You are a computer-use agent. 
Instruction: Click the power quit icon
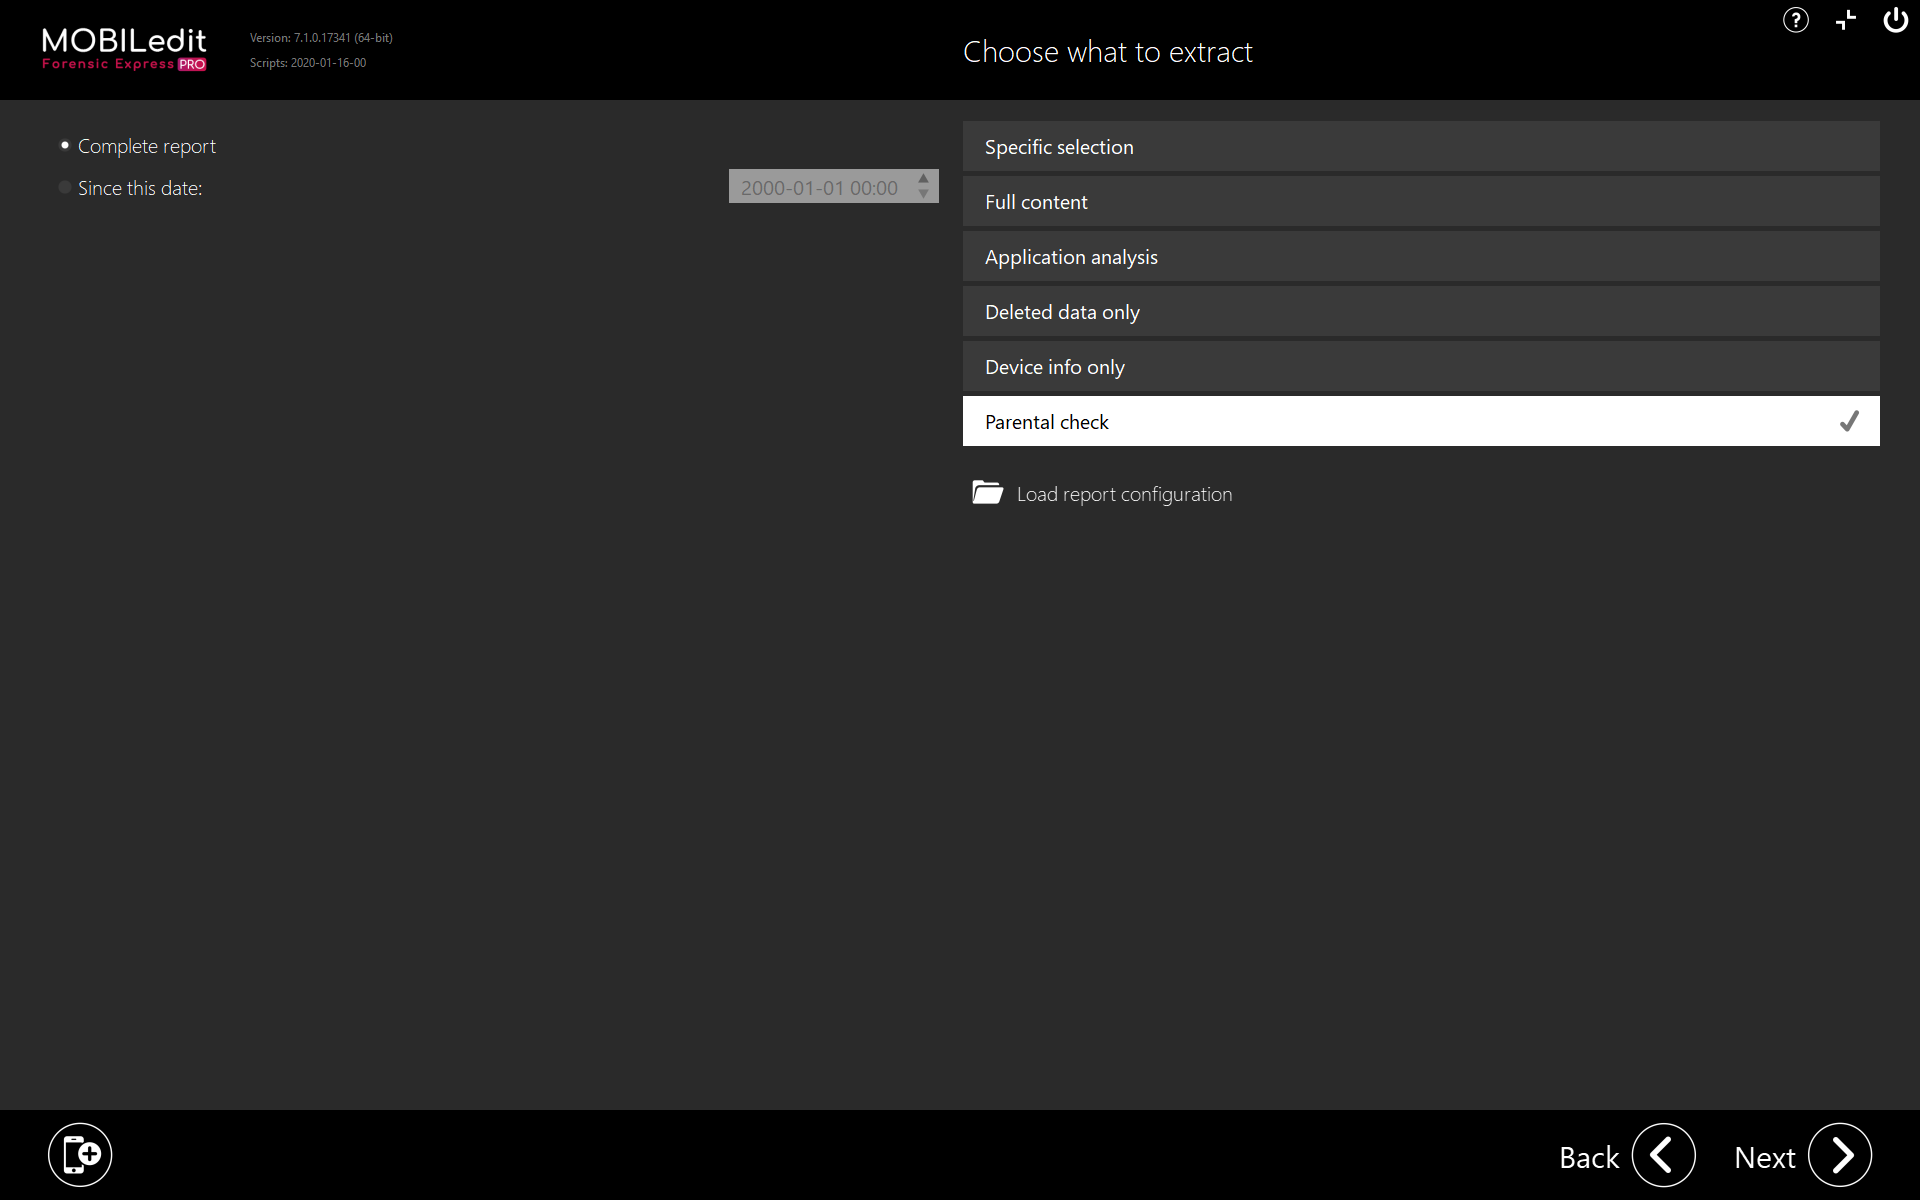(x=1895, y=20)
